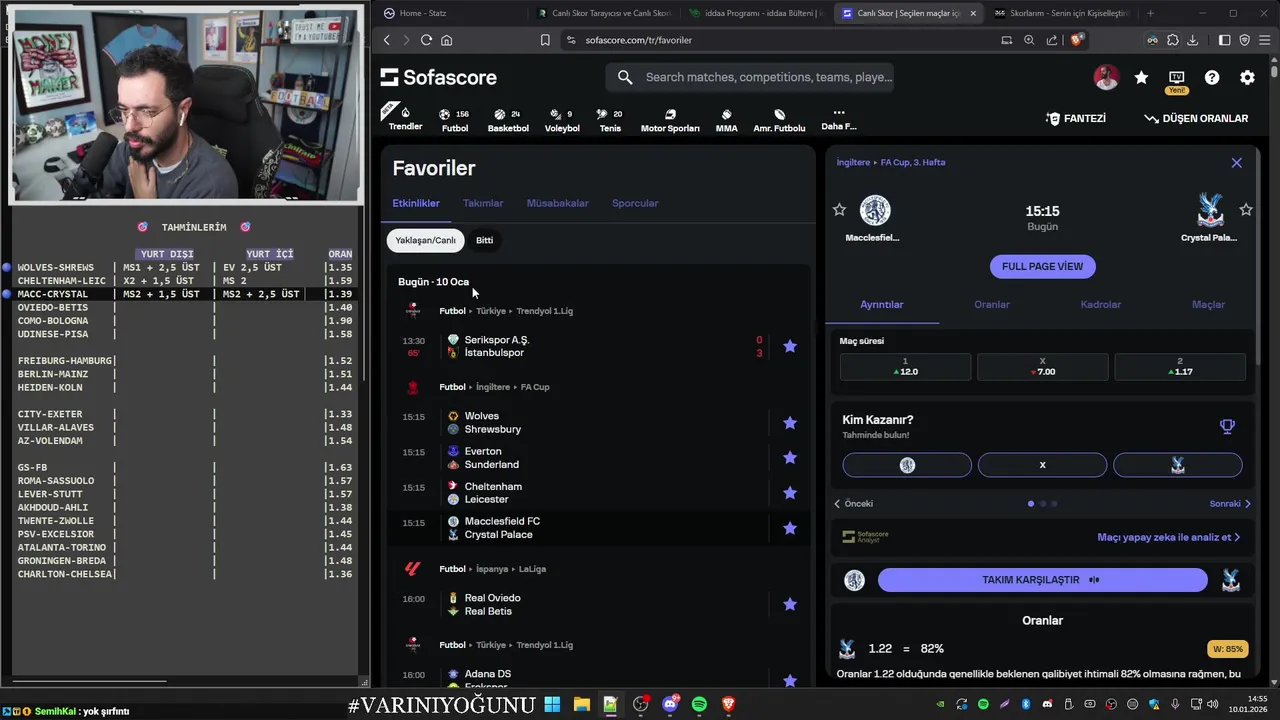The image size is (1280, 720).
Task: Switch to the Home - Statz browser tab
Action: (x=452, y=13)
